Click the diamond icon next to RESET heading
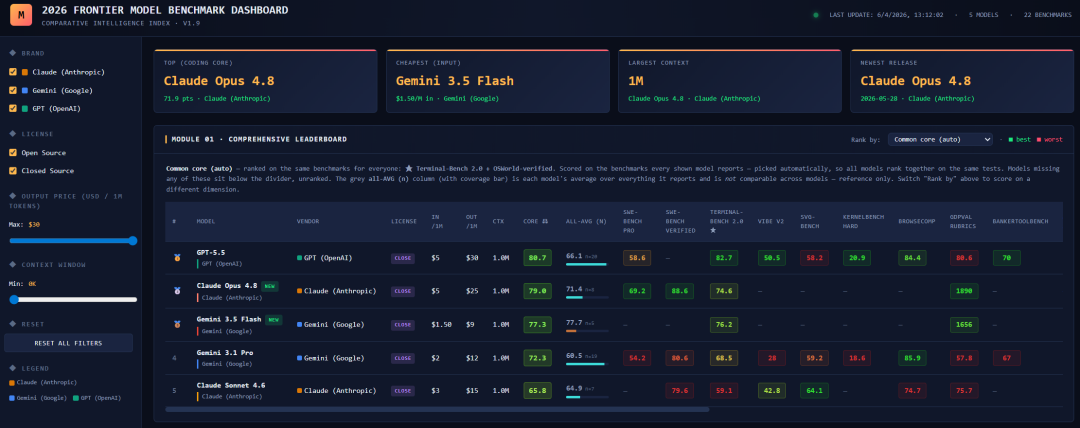Image resolution: width=1080 pixels, height=428 pixels. click(12, 324)
